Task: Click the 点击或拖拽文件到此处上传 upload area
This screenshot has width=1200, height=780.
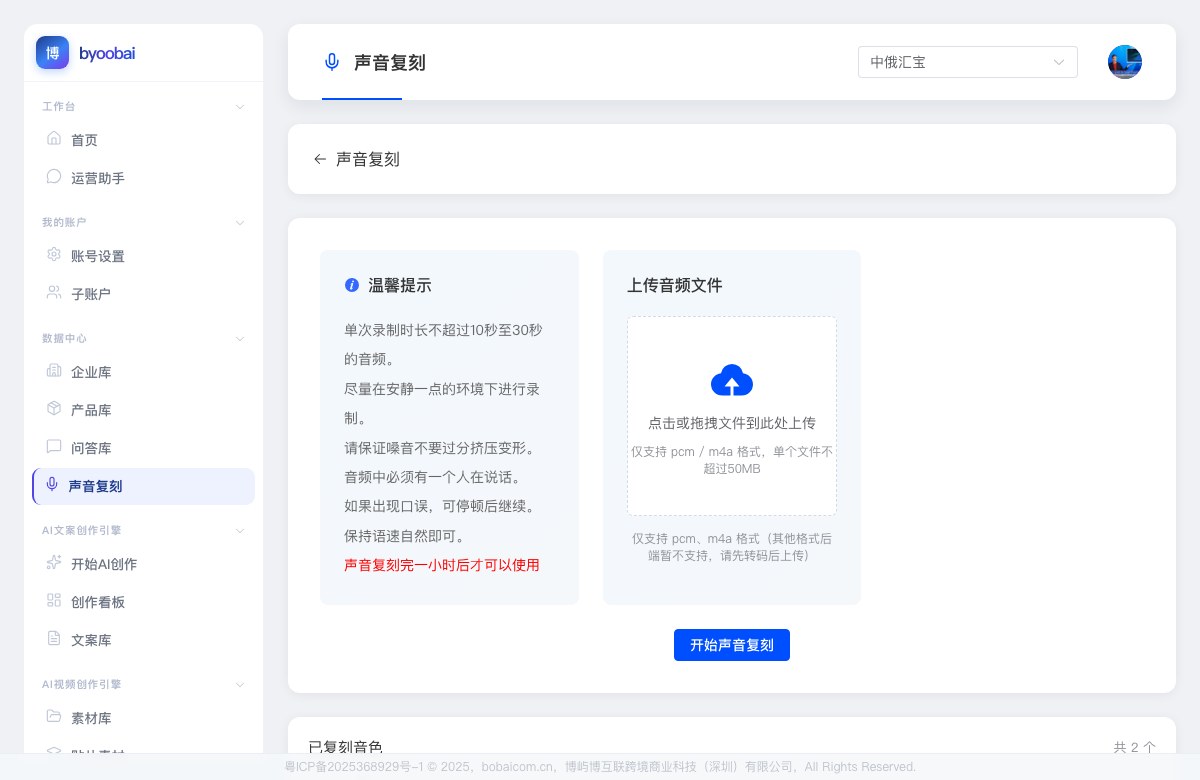Action: [732, 416]
